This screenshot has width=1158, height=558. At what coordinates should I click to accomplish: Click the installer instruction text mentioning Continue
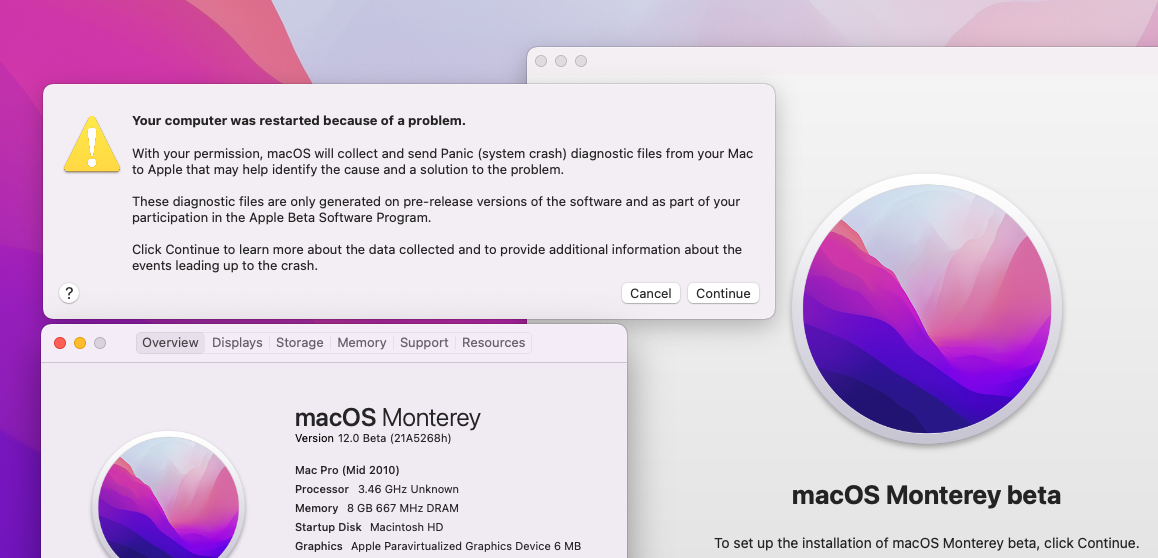(x=926, y=543)
